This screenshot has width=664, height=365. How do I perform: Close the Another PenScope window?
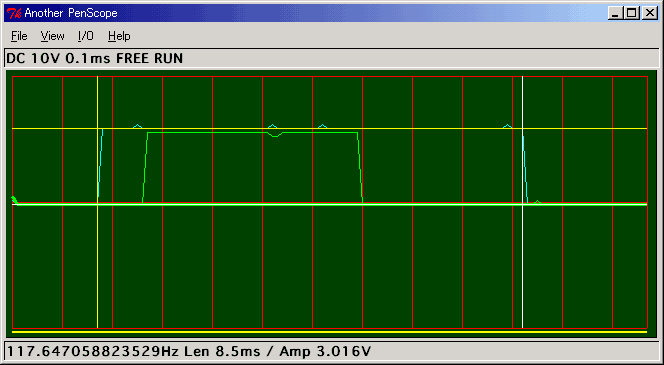click(649, 14)
